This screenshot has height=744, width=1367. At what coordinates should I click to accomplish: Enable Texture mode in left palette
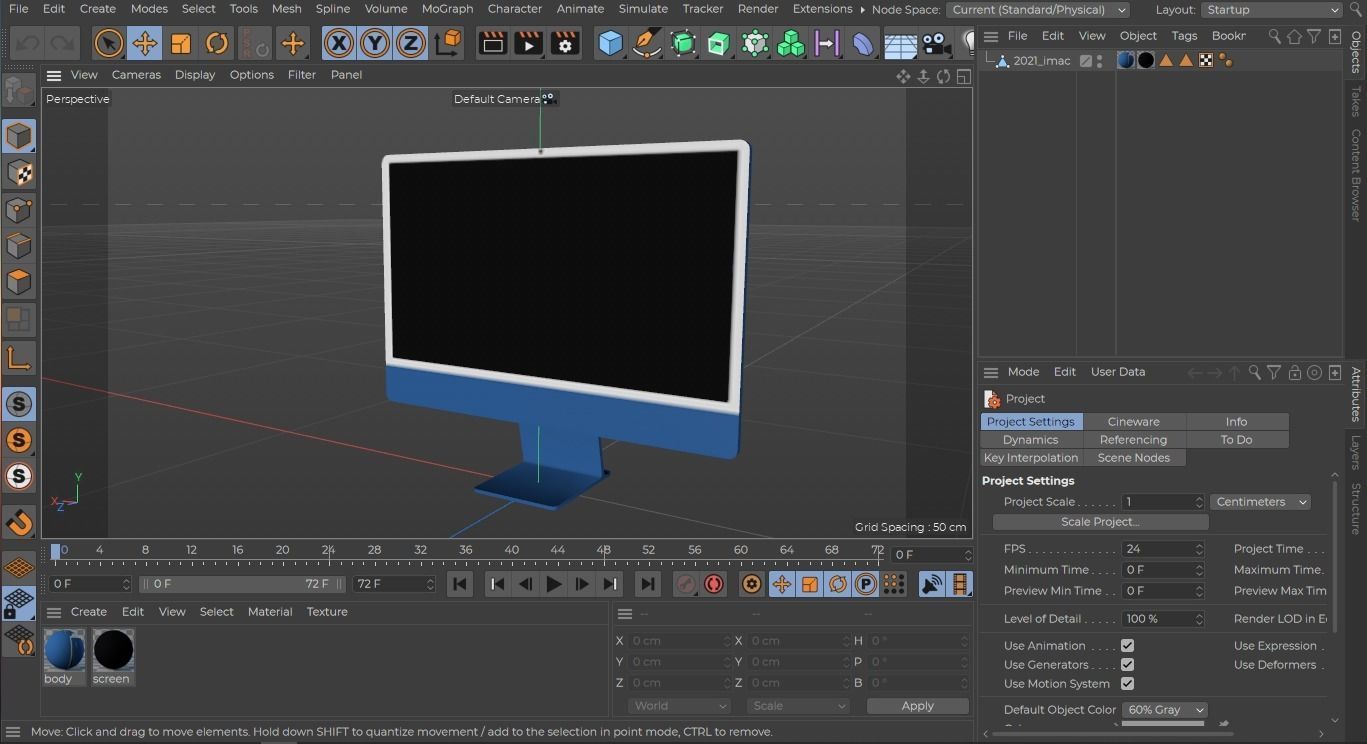coord(19,173)
